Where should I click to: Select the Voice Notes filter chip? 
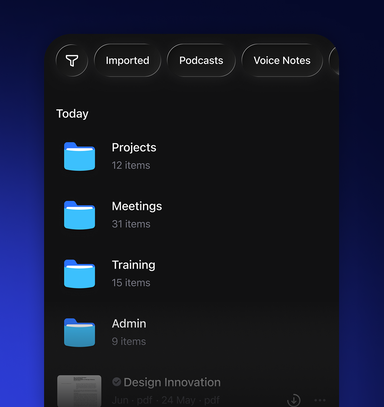point(282,60)
